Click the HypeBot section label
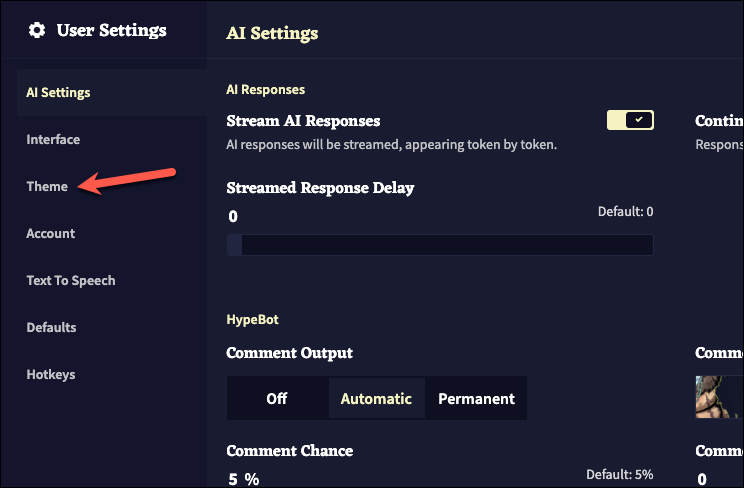The height and width of the screenshot is (488, 744). click(x=252, y=320)
